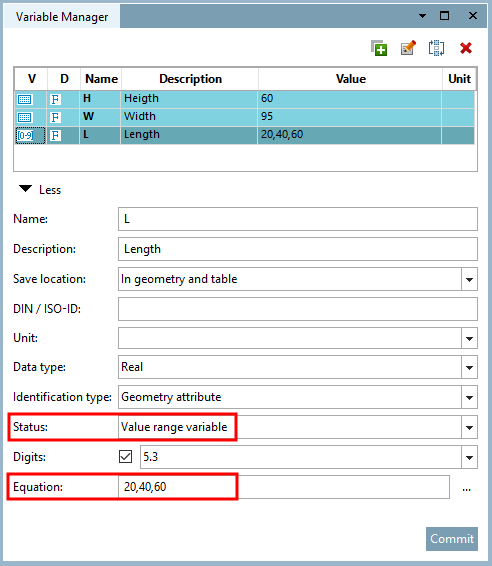Select variable name H in table

[100, 99]
